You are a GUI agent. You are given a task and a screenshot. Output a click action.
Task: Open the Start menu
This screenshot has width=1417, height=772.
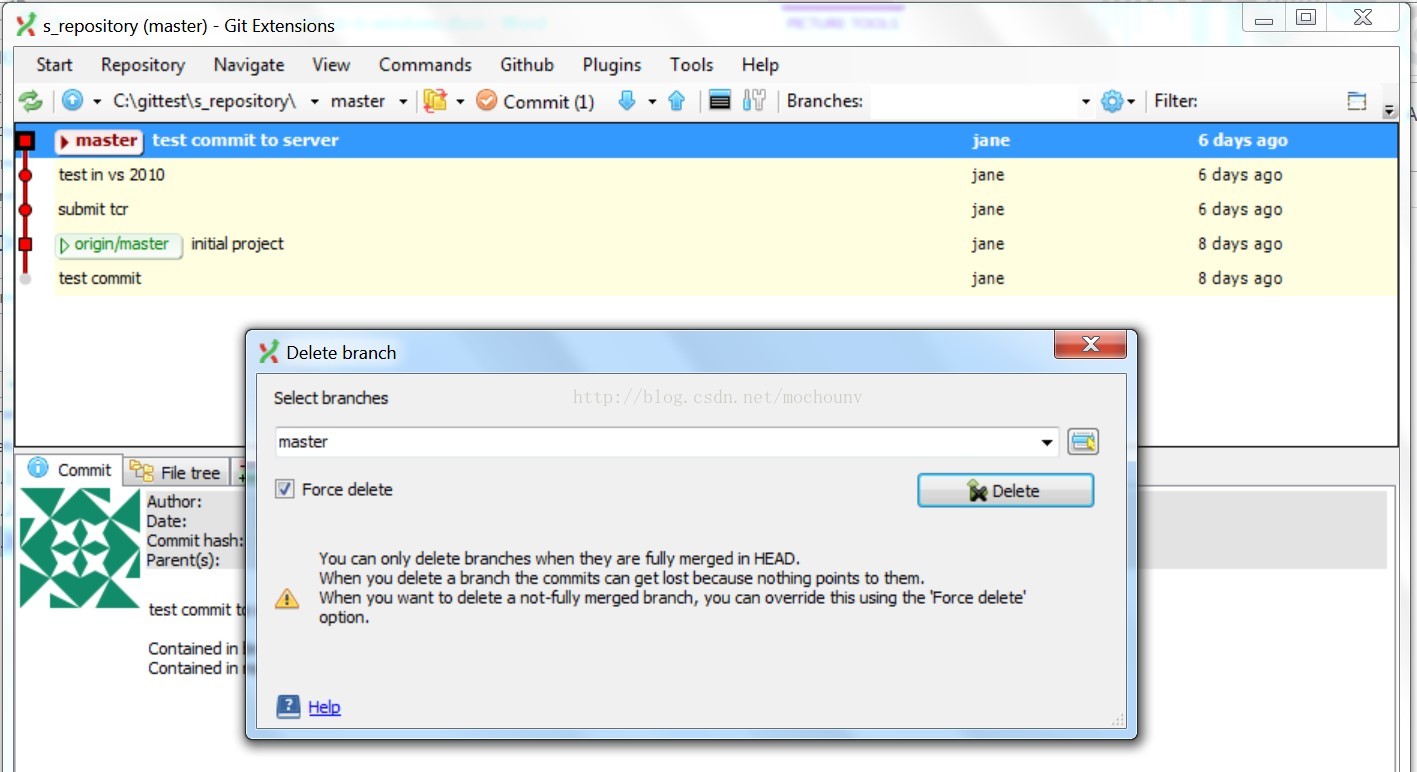(54, 65)
